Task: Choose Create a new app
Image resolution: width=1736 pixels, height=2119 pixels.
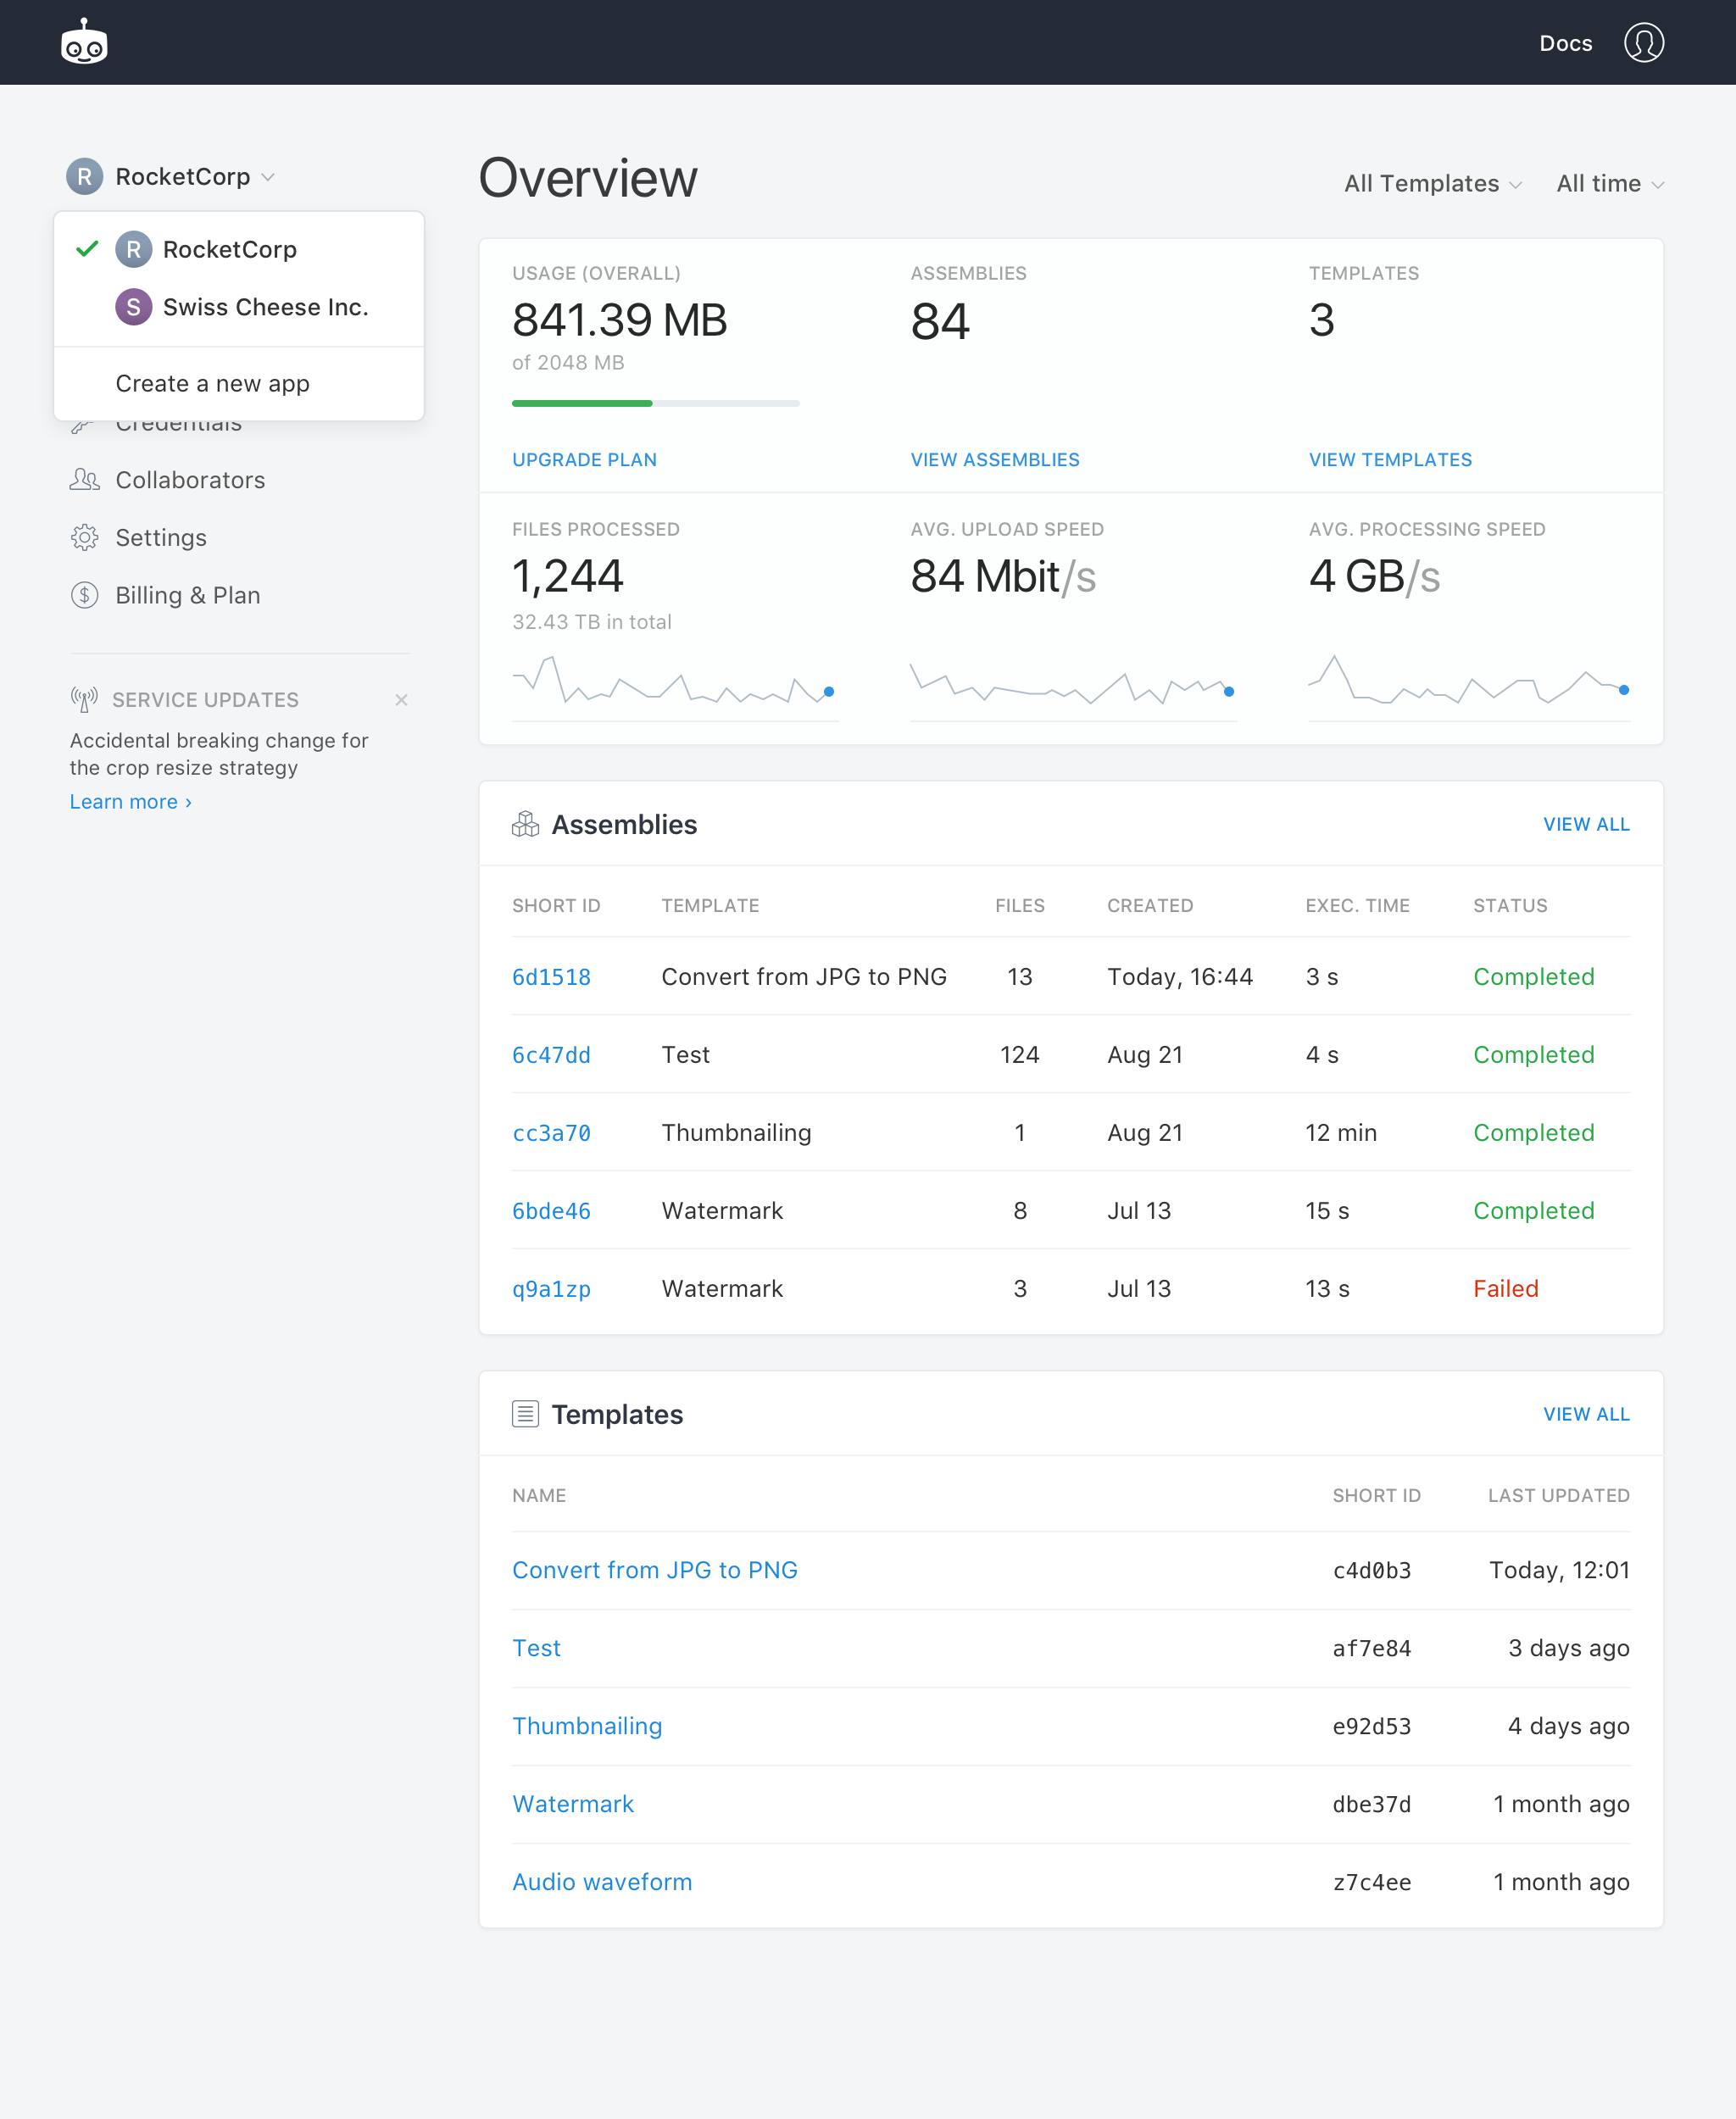Action: click(x=212, y=384)
